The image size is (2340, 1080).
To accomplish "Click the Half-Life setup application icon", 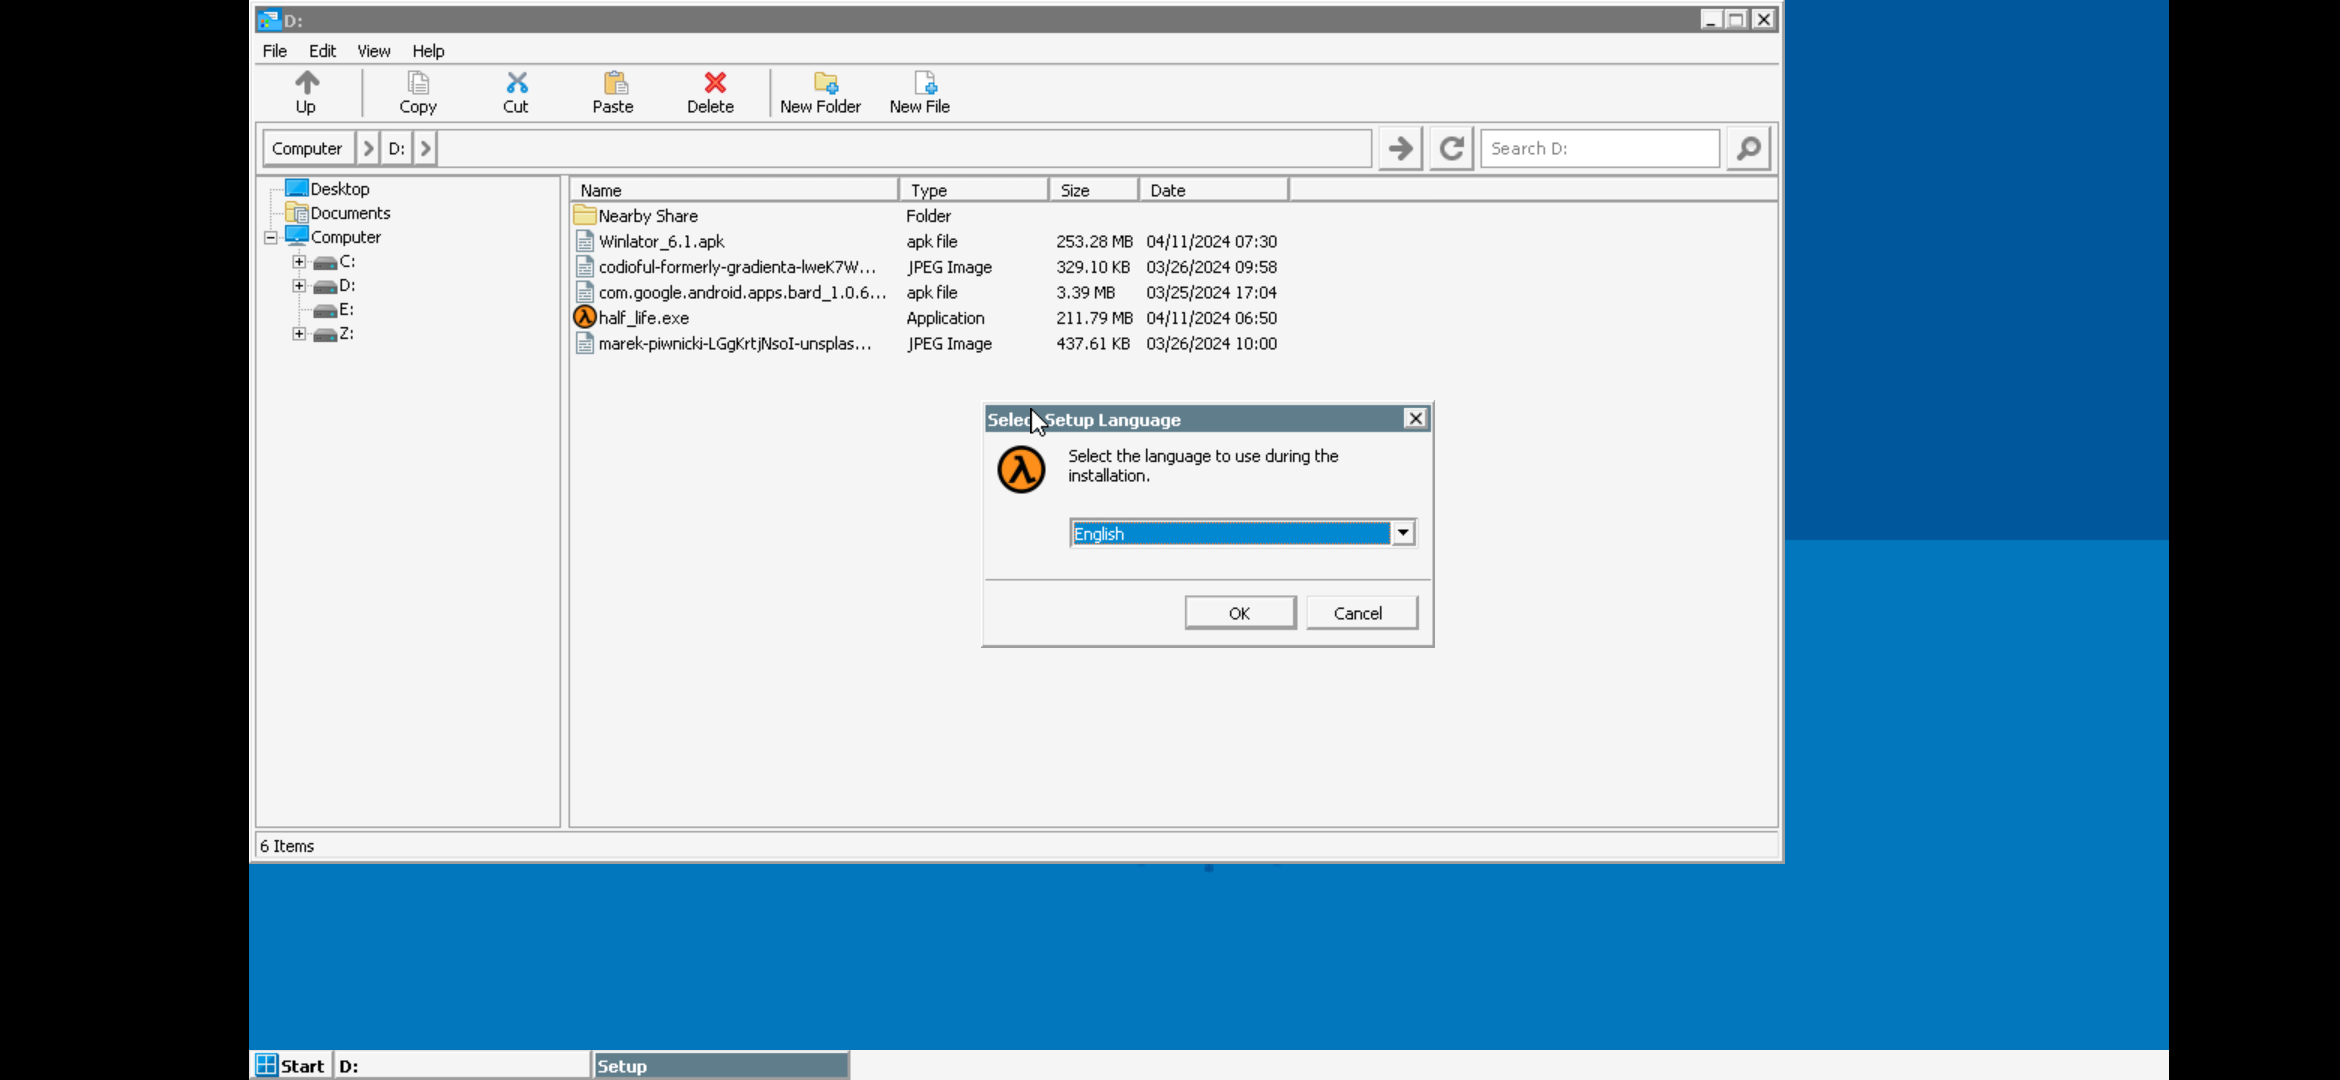I will [x=584, y=318].
